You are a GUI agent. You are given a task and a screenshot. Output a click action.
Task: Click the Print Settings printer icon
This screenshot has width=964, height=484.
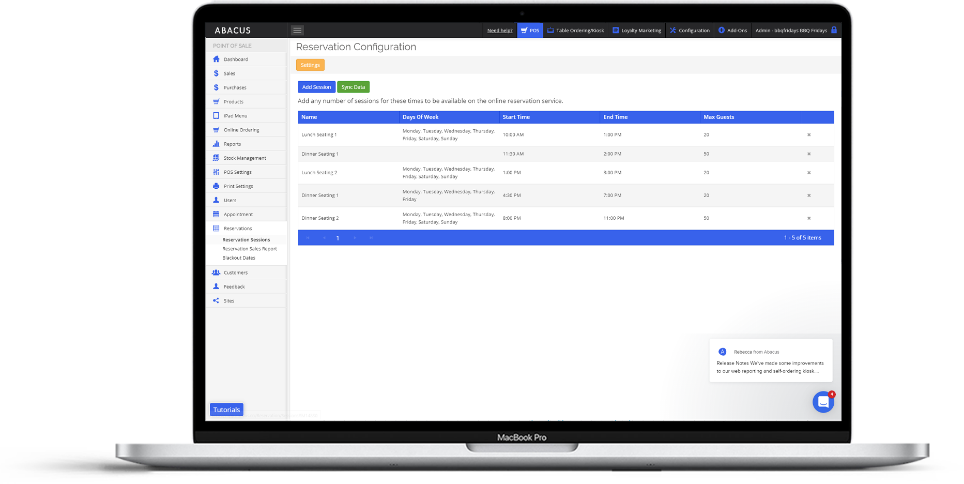[x=216, y=186]
